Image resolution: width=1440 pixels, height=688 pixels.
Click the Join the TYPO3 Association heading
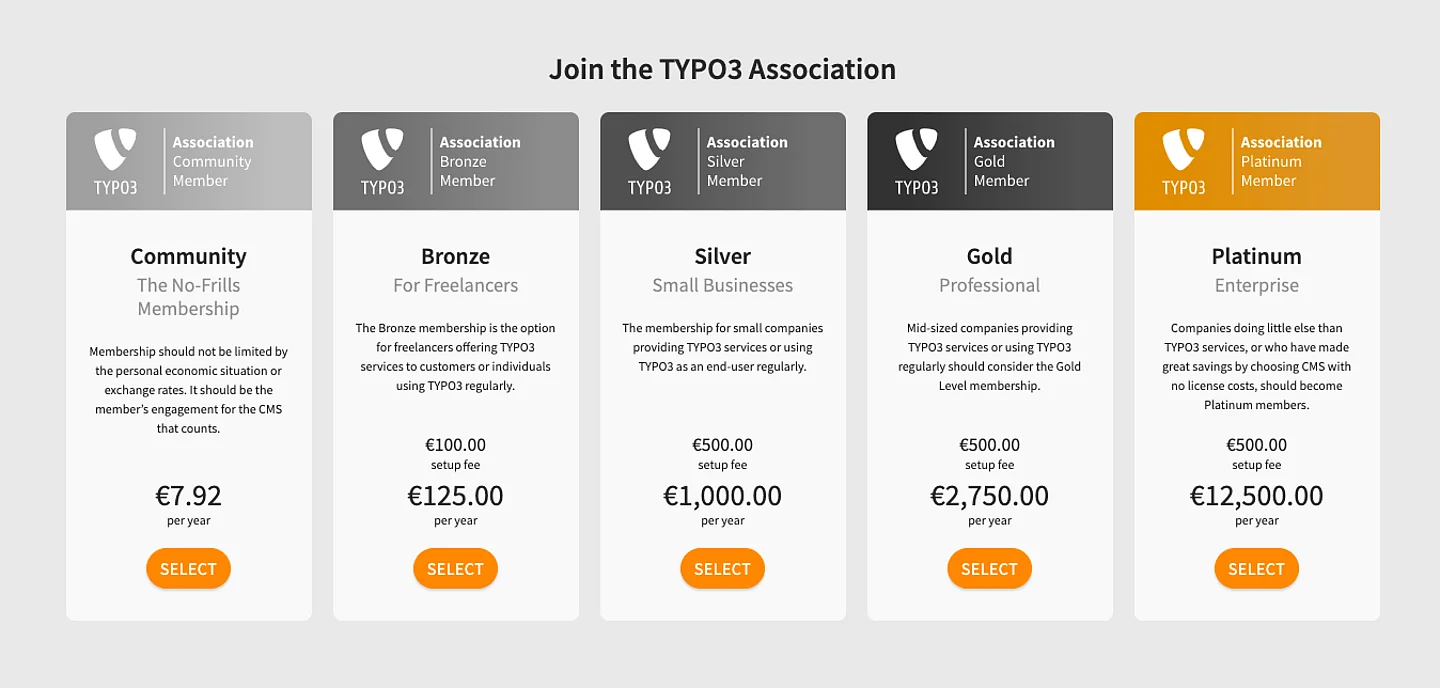pyautogui.click(x=722, y=68)
